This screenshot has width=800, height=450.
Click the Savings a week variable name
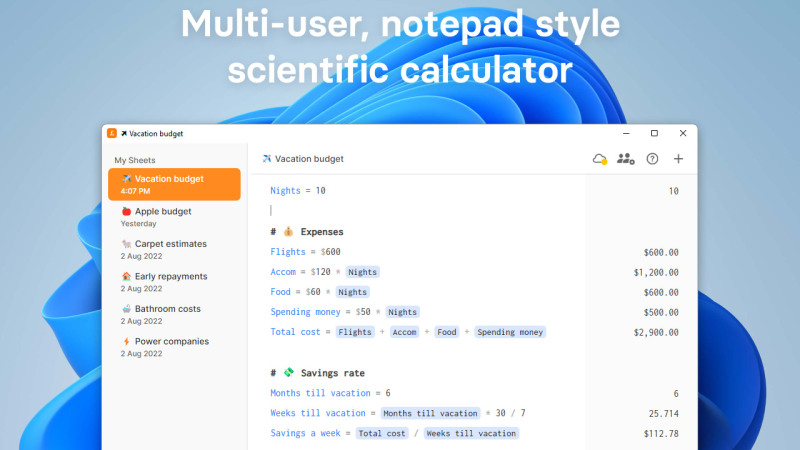point(305,433)
